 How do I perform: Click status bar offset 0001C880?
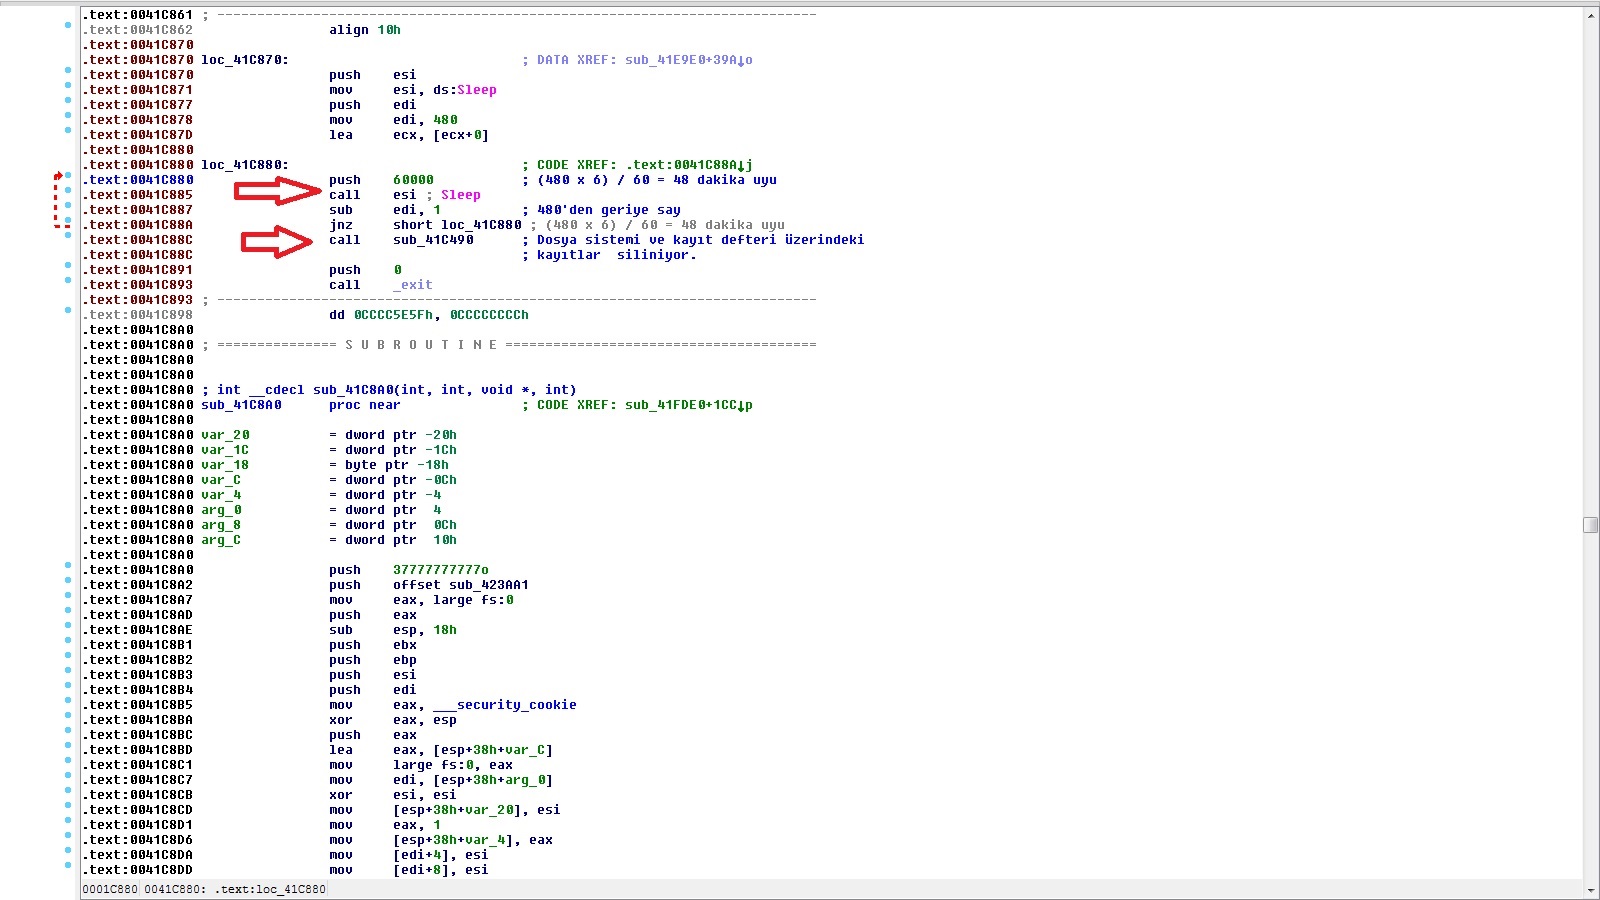click(x=110, y=889)
